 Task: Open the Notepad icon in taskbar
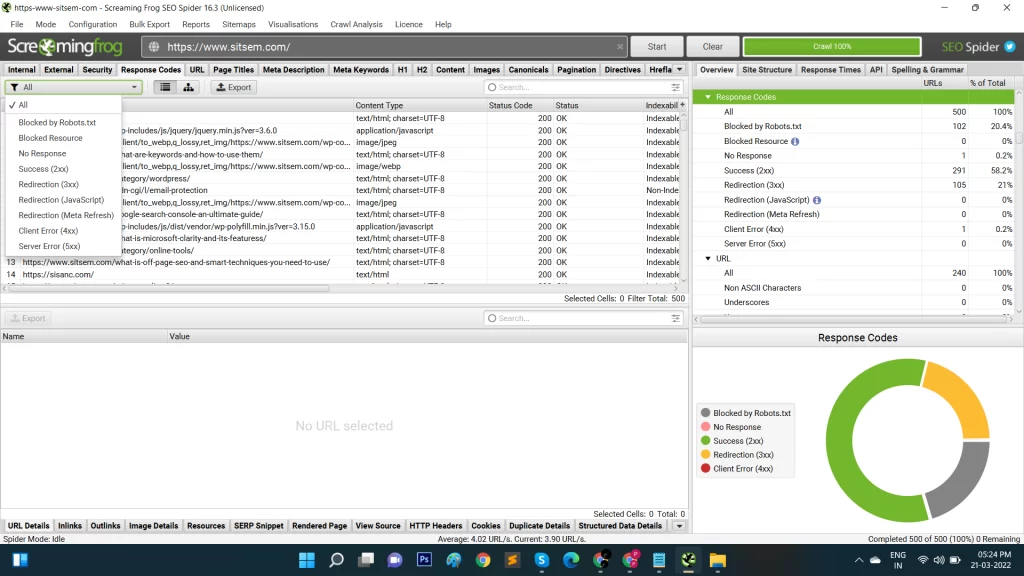[659, 560]
